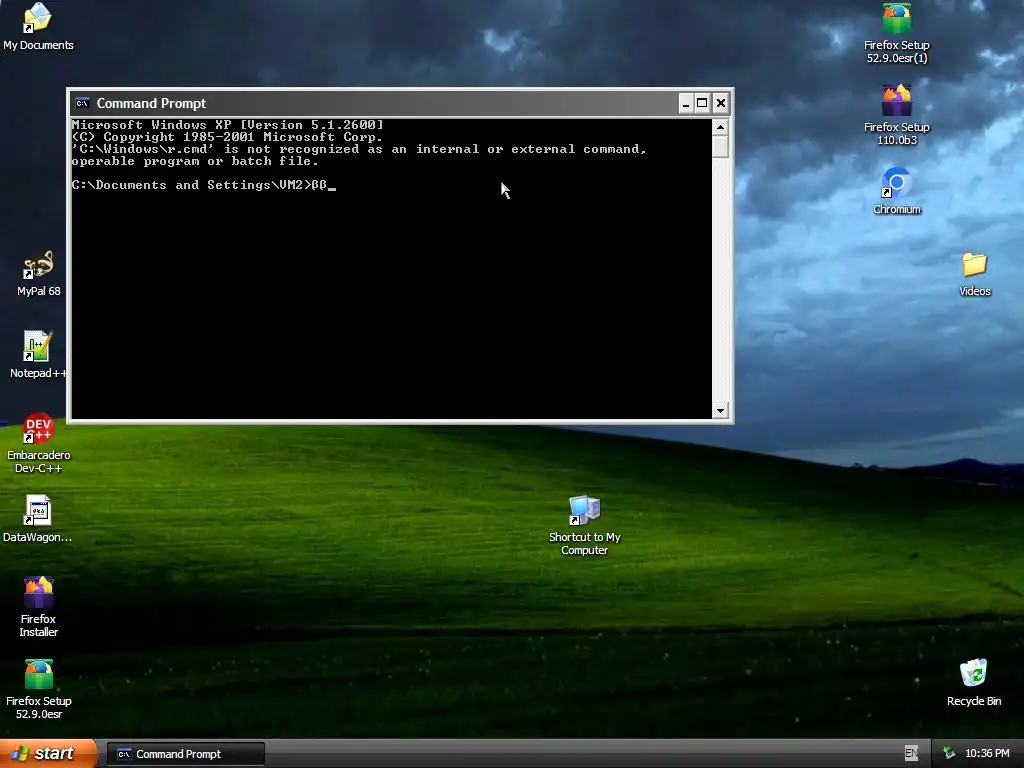Click the 'is not recognized' error message line
Screen dimensions: 1024x768
coord(359,149)
